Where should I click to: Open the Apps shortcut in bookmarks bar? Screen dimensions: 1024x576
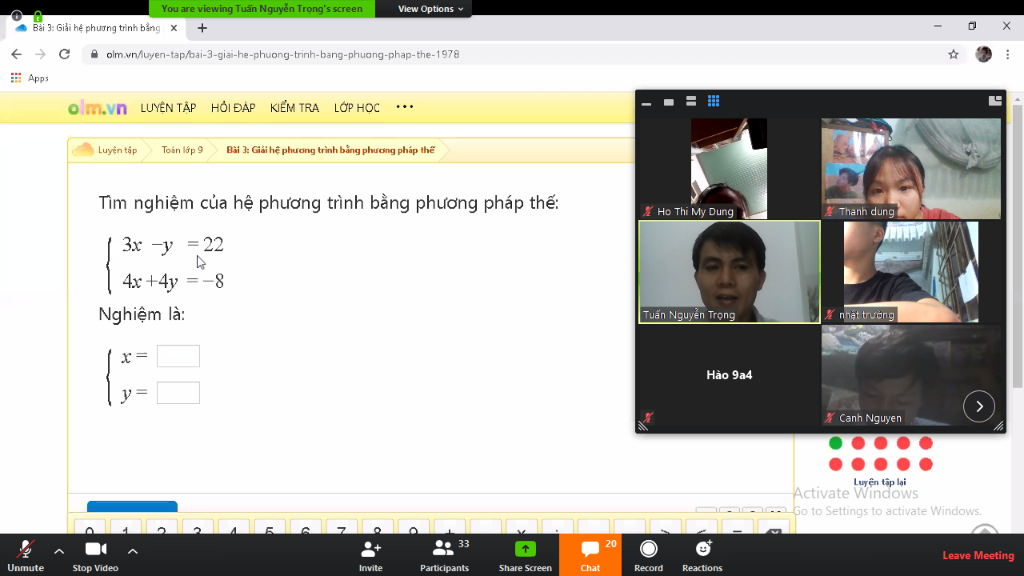[30, 78]
